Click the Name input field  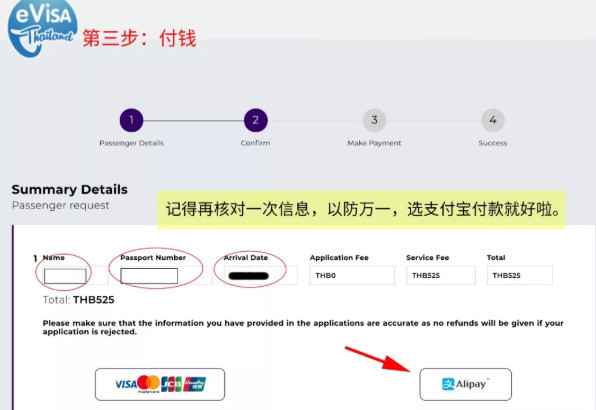click(x=65, y=276)
